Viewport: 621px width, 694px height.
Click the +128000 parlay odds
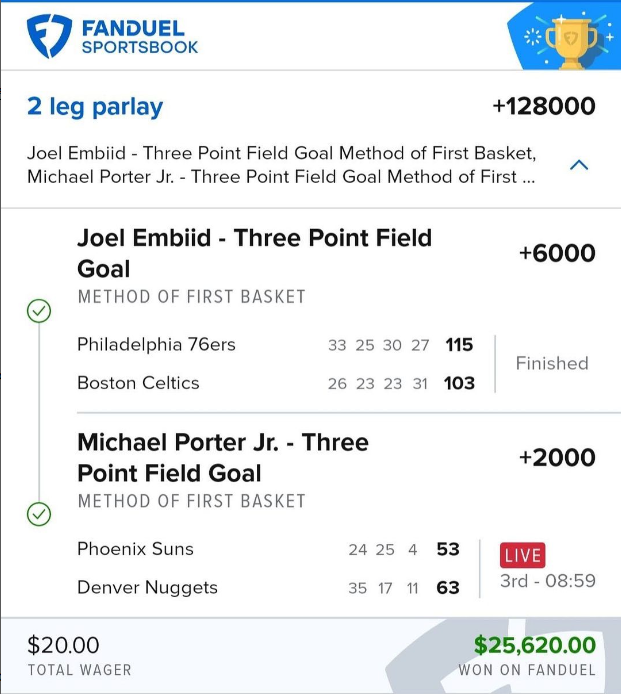[x=543, y=106]
